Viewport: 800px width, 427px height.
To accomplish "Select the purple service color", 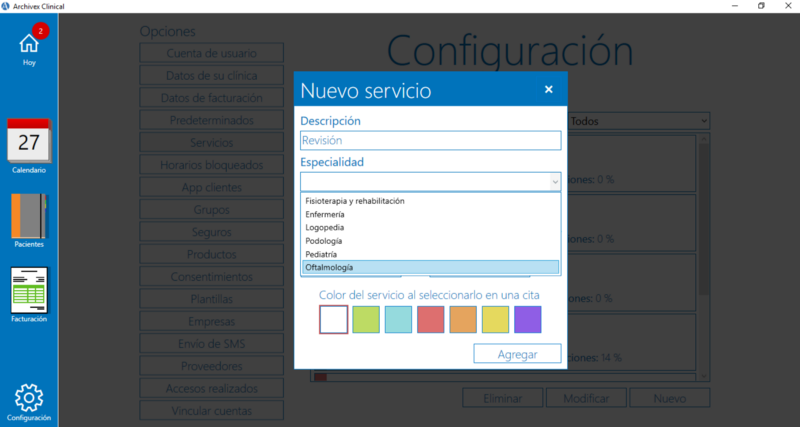I will pyautogui.click(x=528, y=319).
